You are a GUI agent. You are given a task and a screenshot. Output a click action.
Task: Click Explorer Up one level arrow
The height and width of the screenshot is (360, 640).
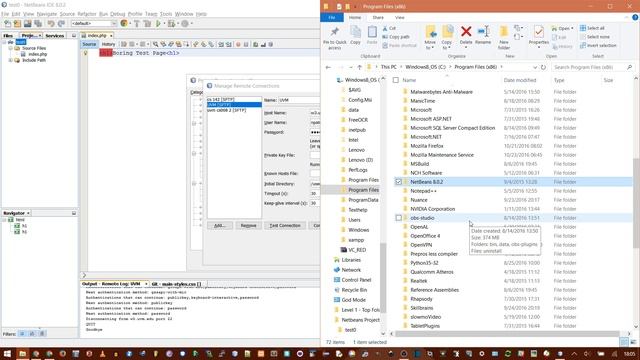click(x=360, y=67)
